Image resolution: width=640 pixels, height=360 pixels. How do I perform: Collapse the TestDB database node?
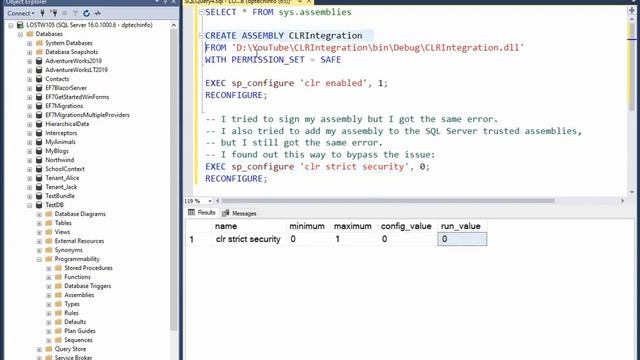tap(30, 205)
